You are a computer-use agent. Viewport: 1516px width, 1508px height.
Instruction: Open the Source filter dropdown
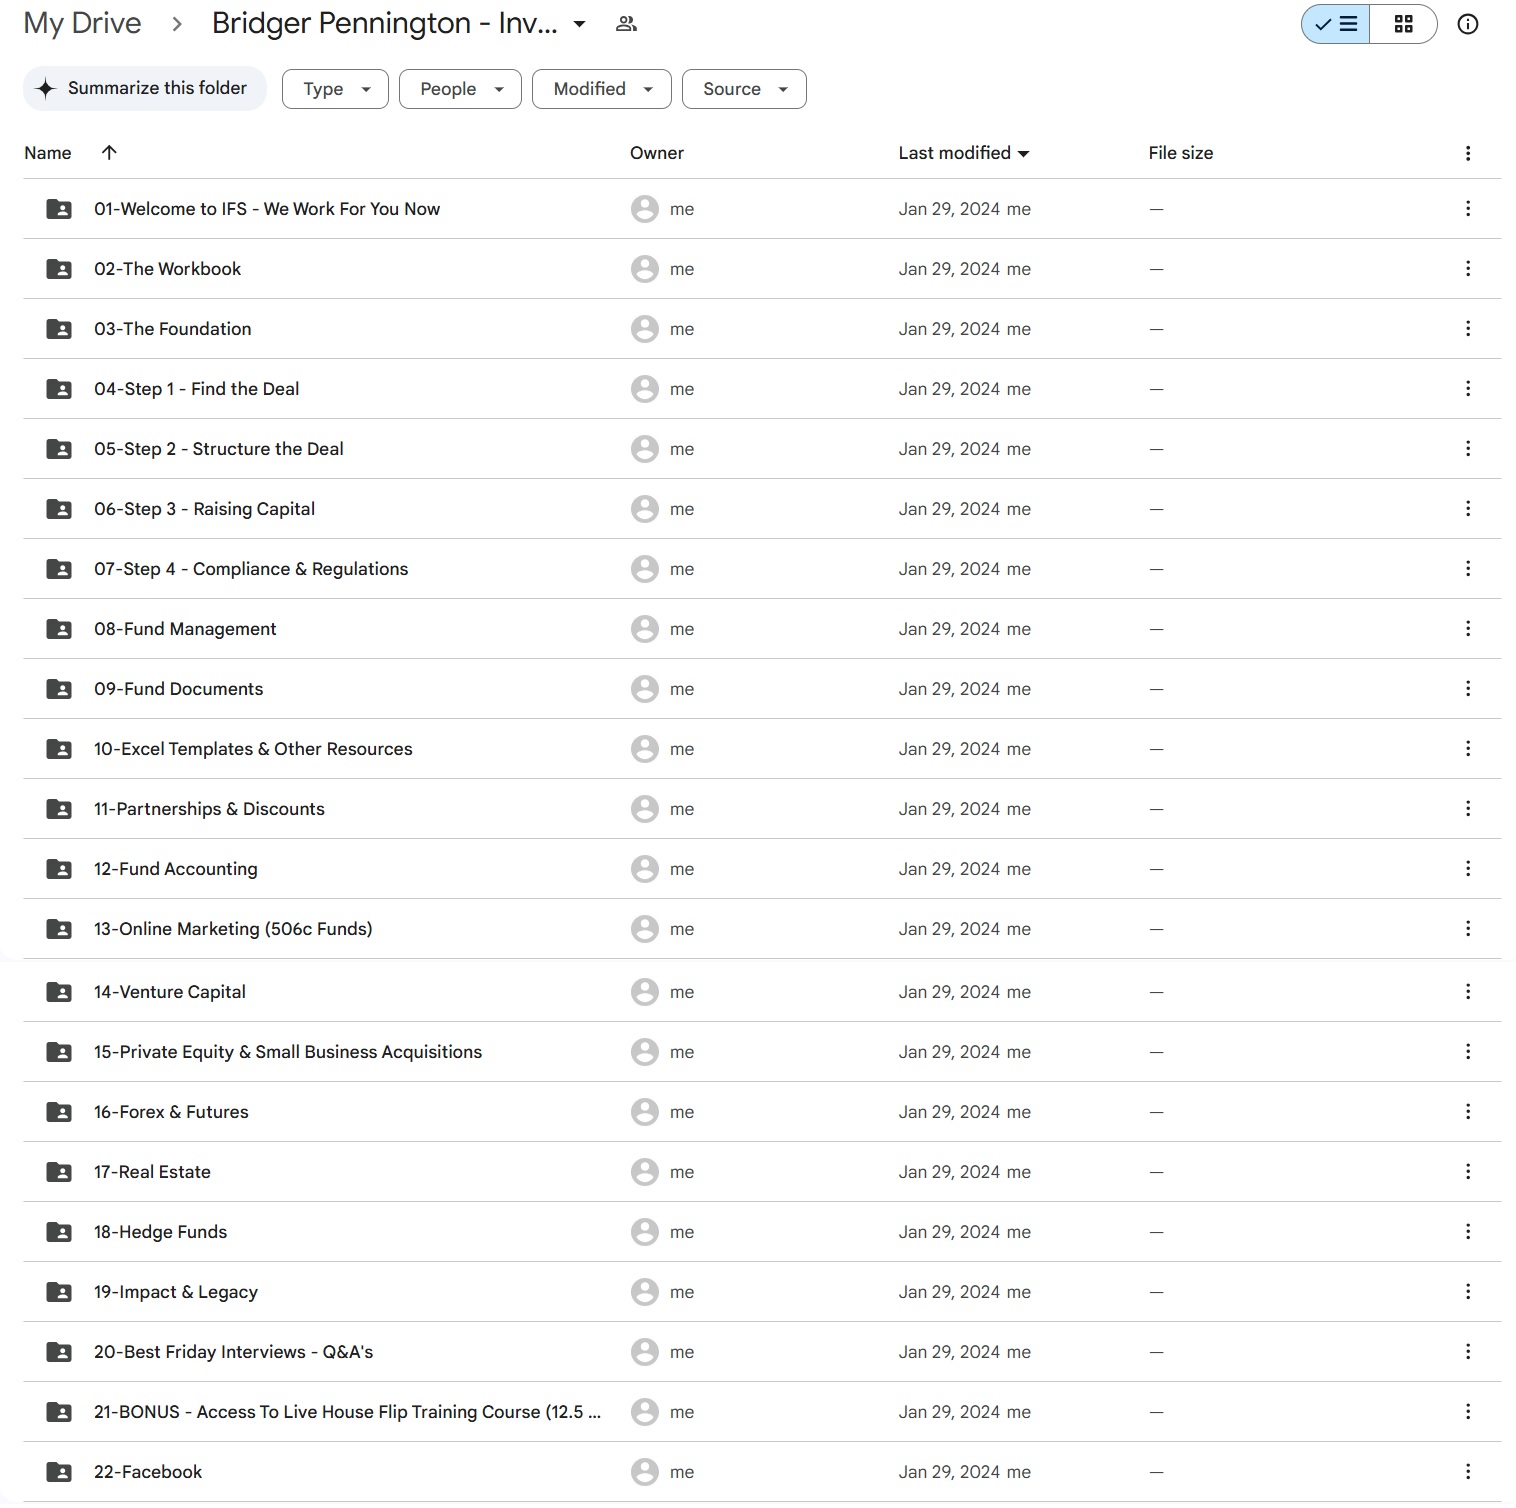coord(744,89)
